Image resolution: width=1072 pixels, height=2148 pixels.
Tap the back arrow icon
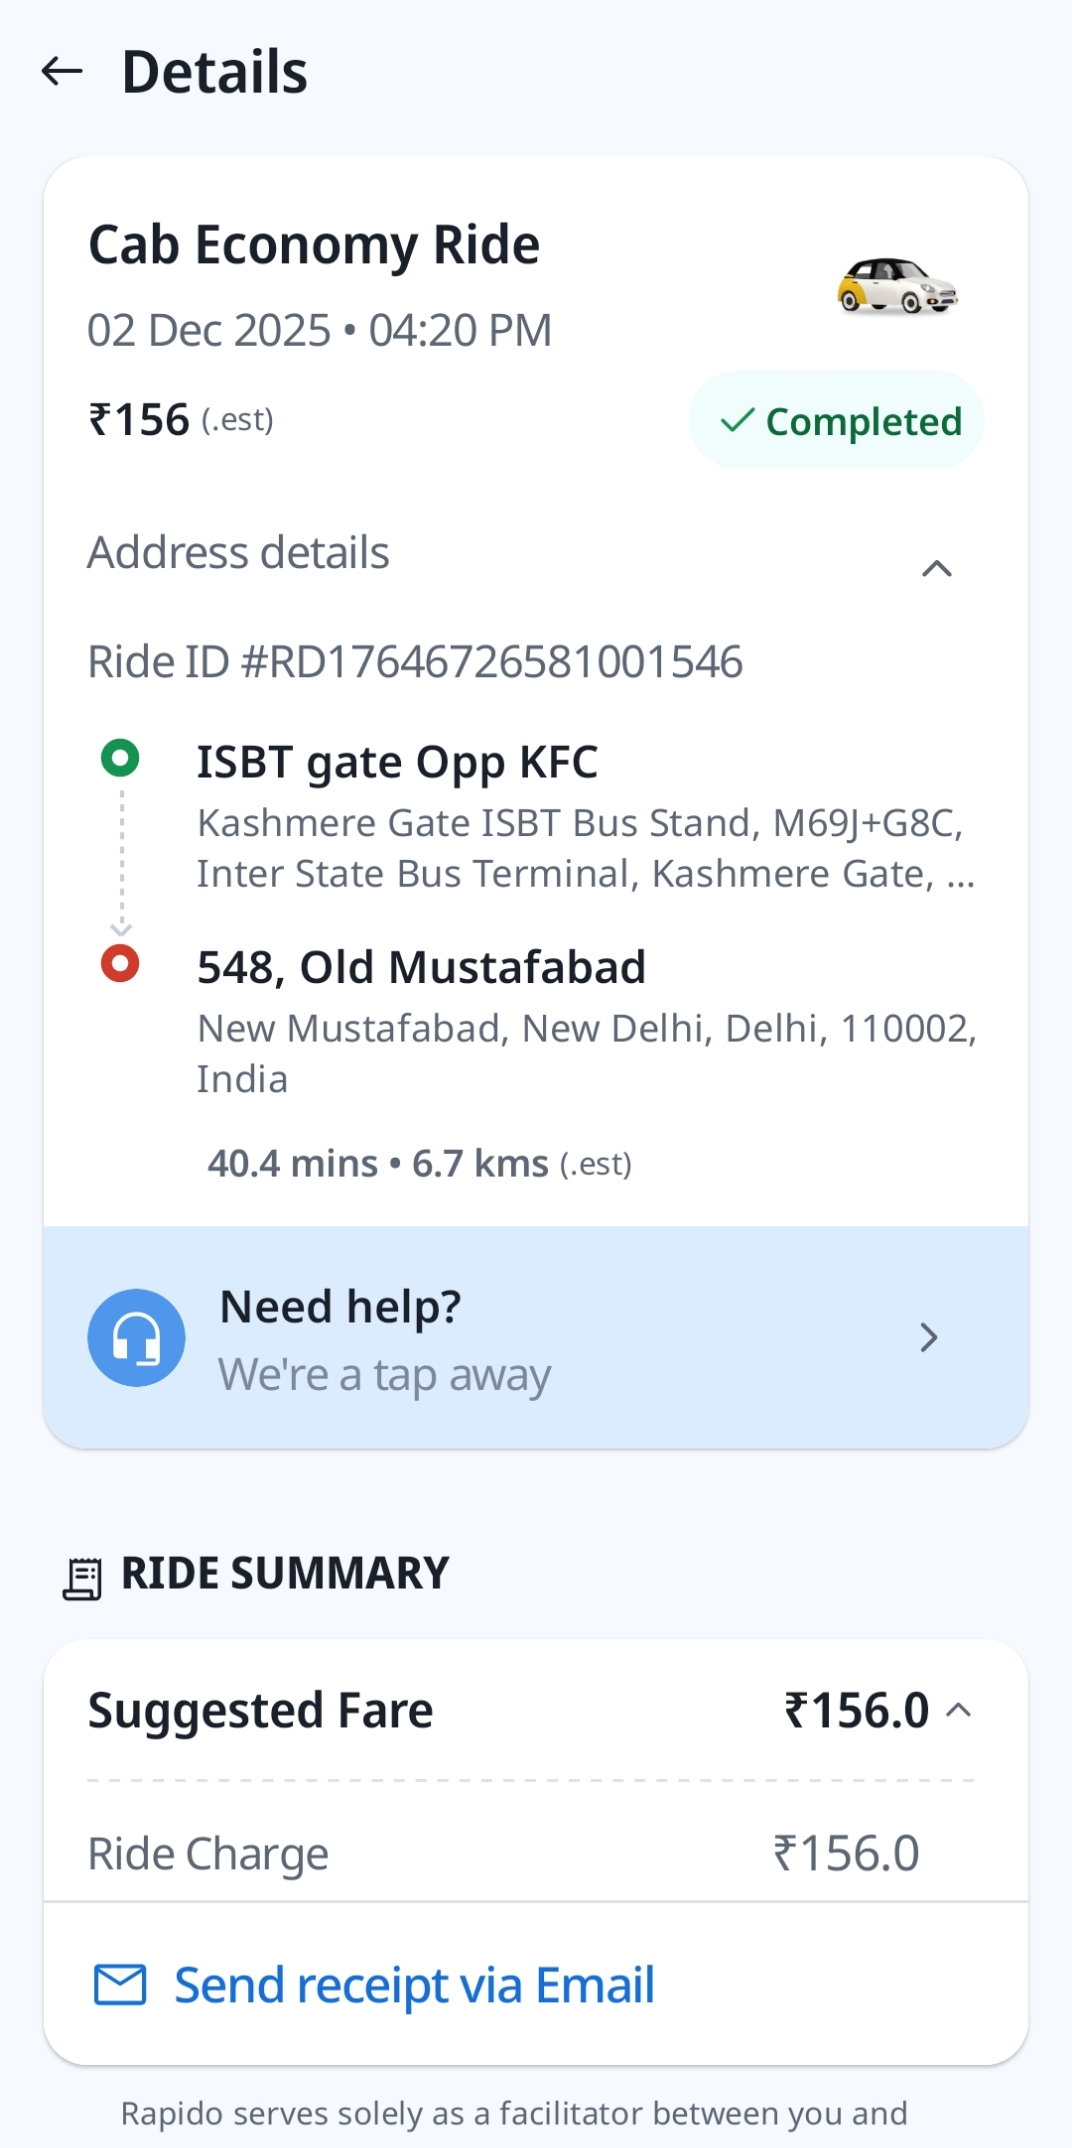click(x=62, y=71)
